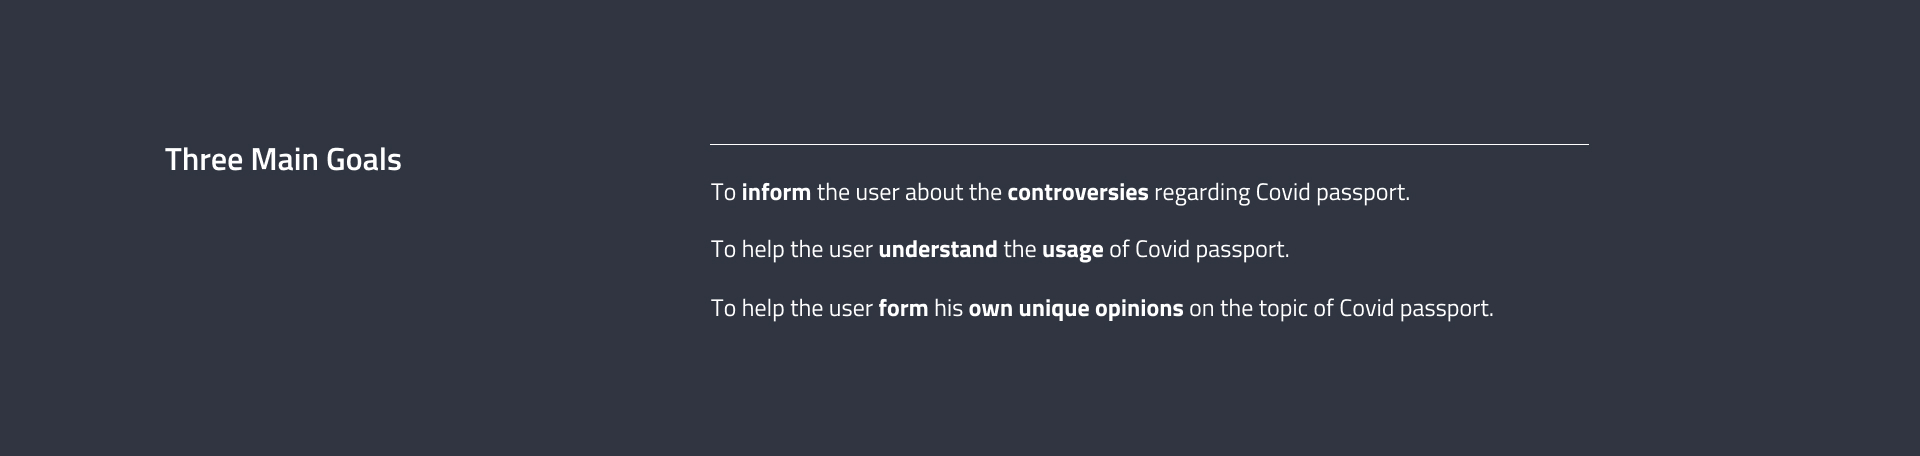Click the bold word "form"

[x=903, y=308]
